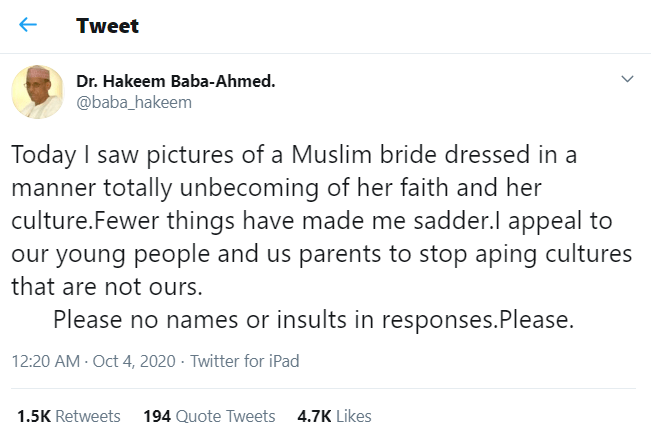Image resolution: width=651 pixels, height=441 pixels.
Task: Click the tweet line starting "Today I saw"
Action: click(298, 158)
